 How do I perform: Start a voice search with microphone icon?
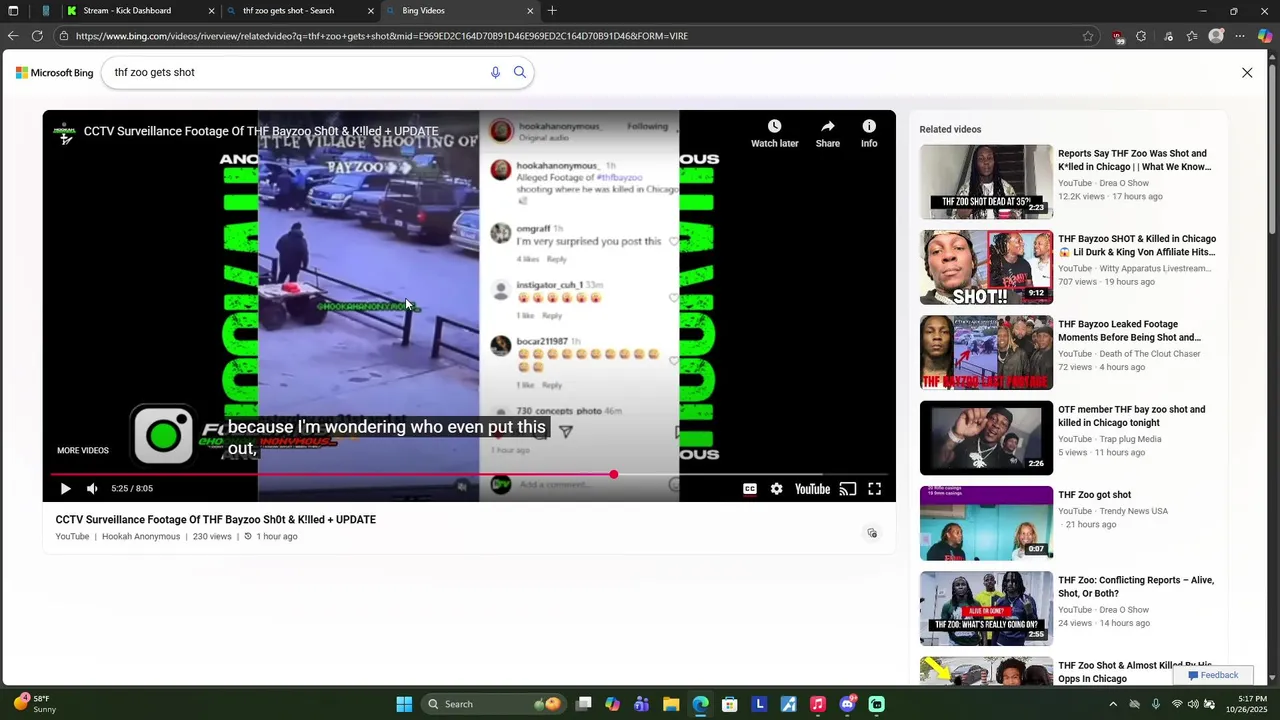(x=495, y=72)
